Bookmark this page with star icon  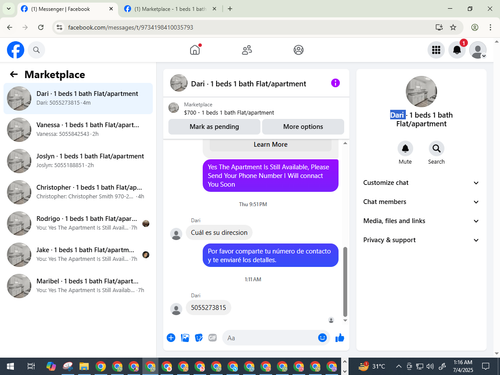tap(453, 27)
